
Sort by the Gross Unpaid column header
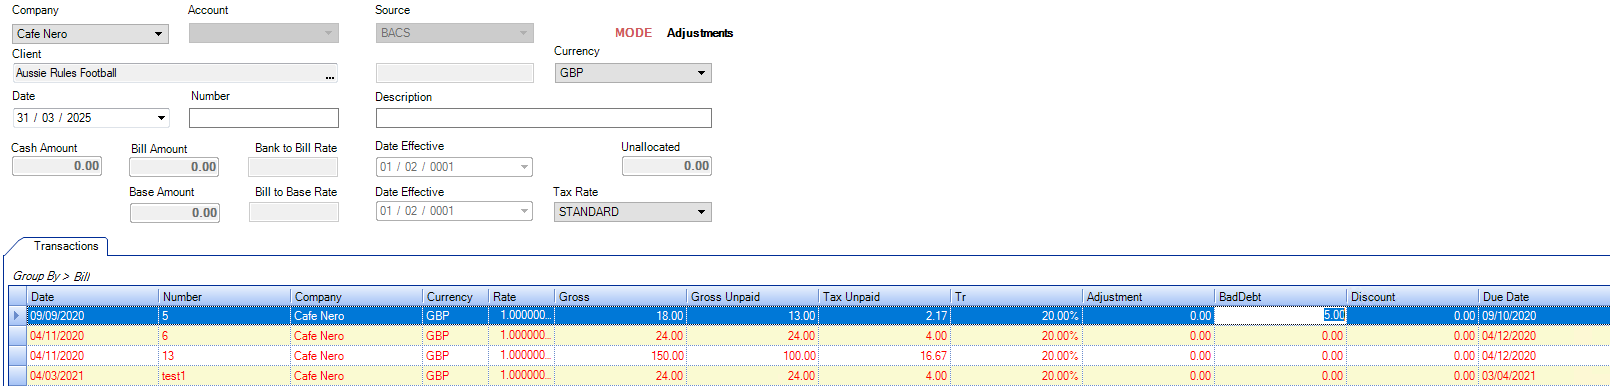753,297
